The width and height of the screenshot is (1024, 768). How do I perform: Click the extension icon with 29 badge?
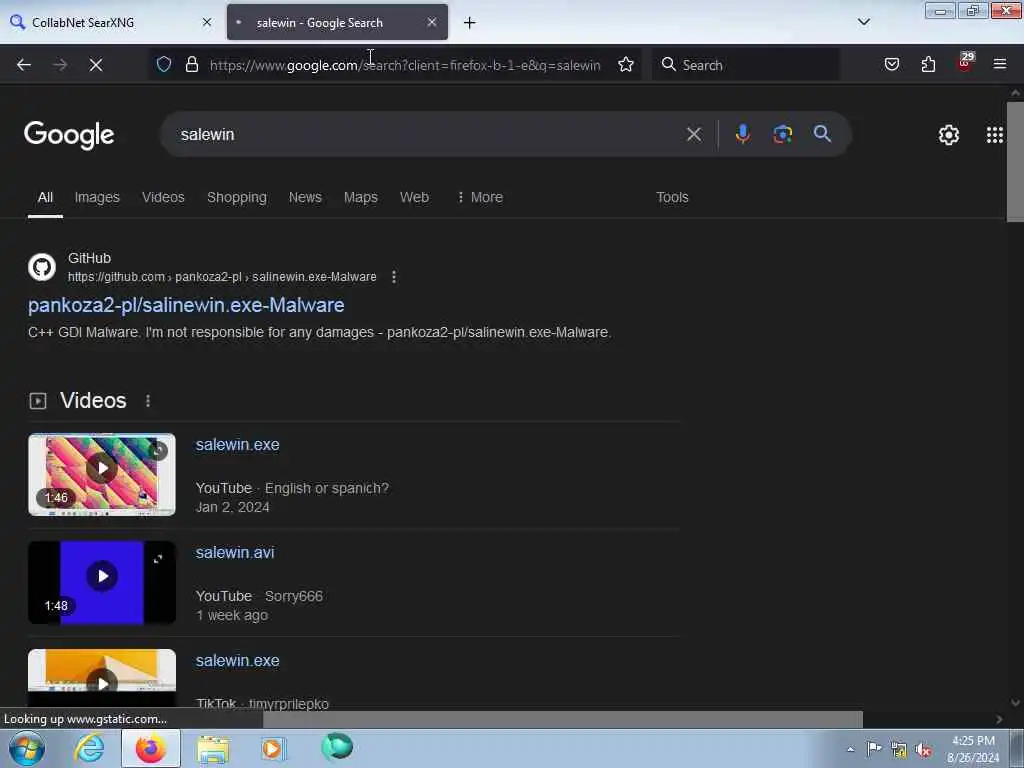tap(965, 63)
